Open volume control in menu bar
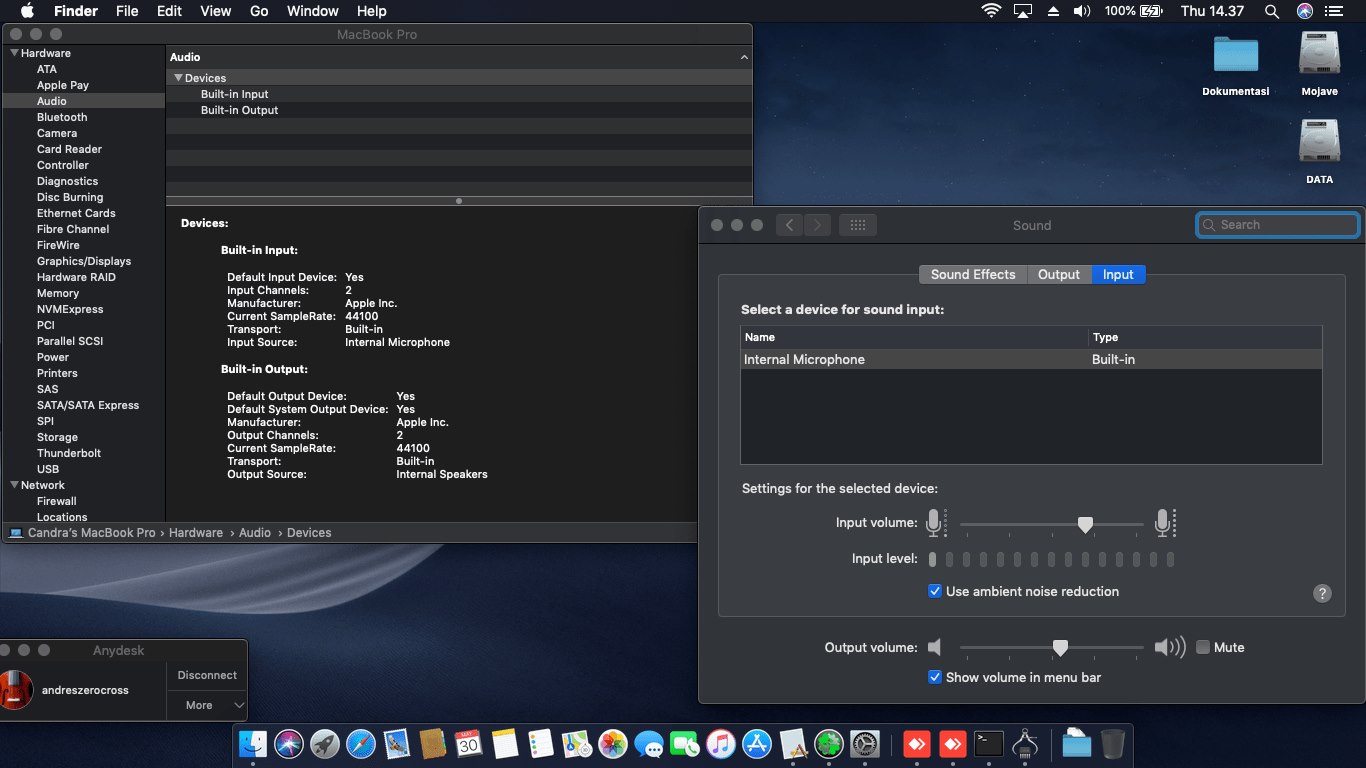Screen dimensions: 1366x768 (1082, 11)
